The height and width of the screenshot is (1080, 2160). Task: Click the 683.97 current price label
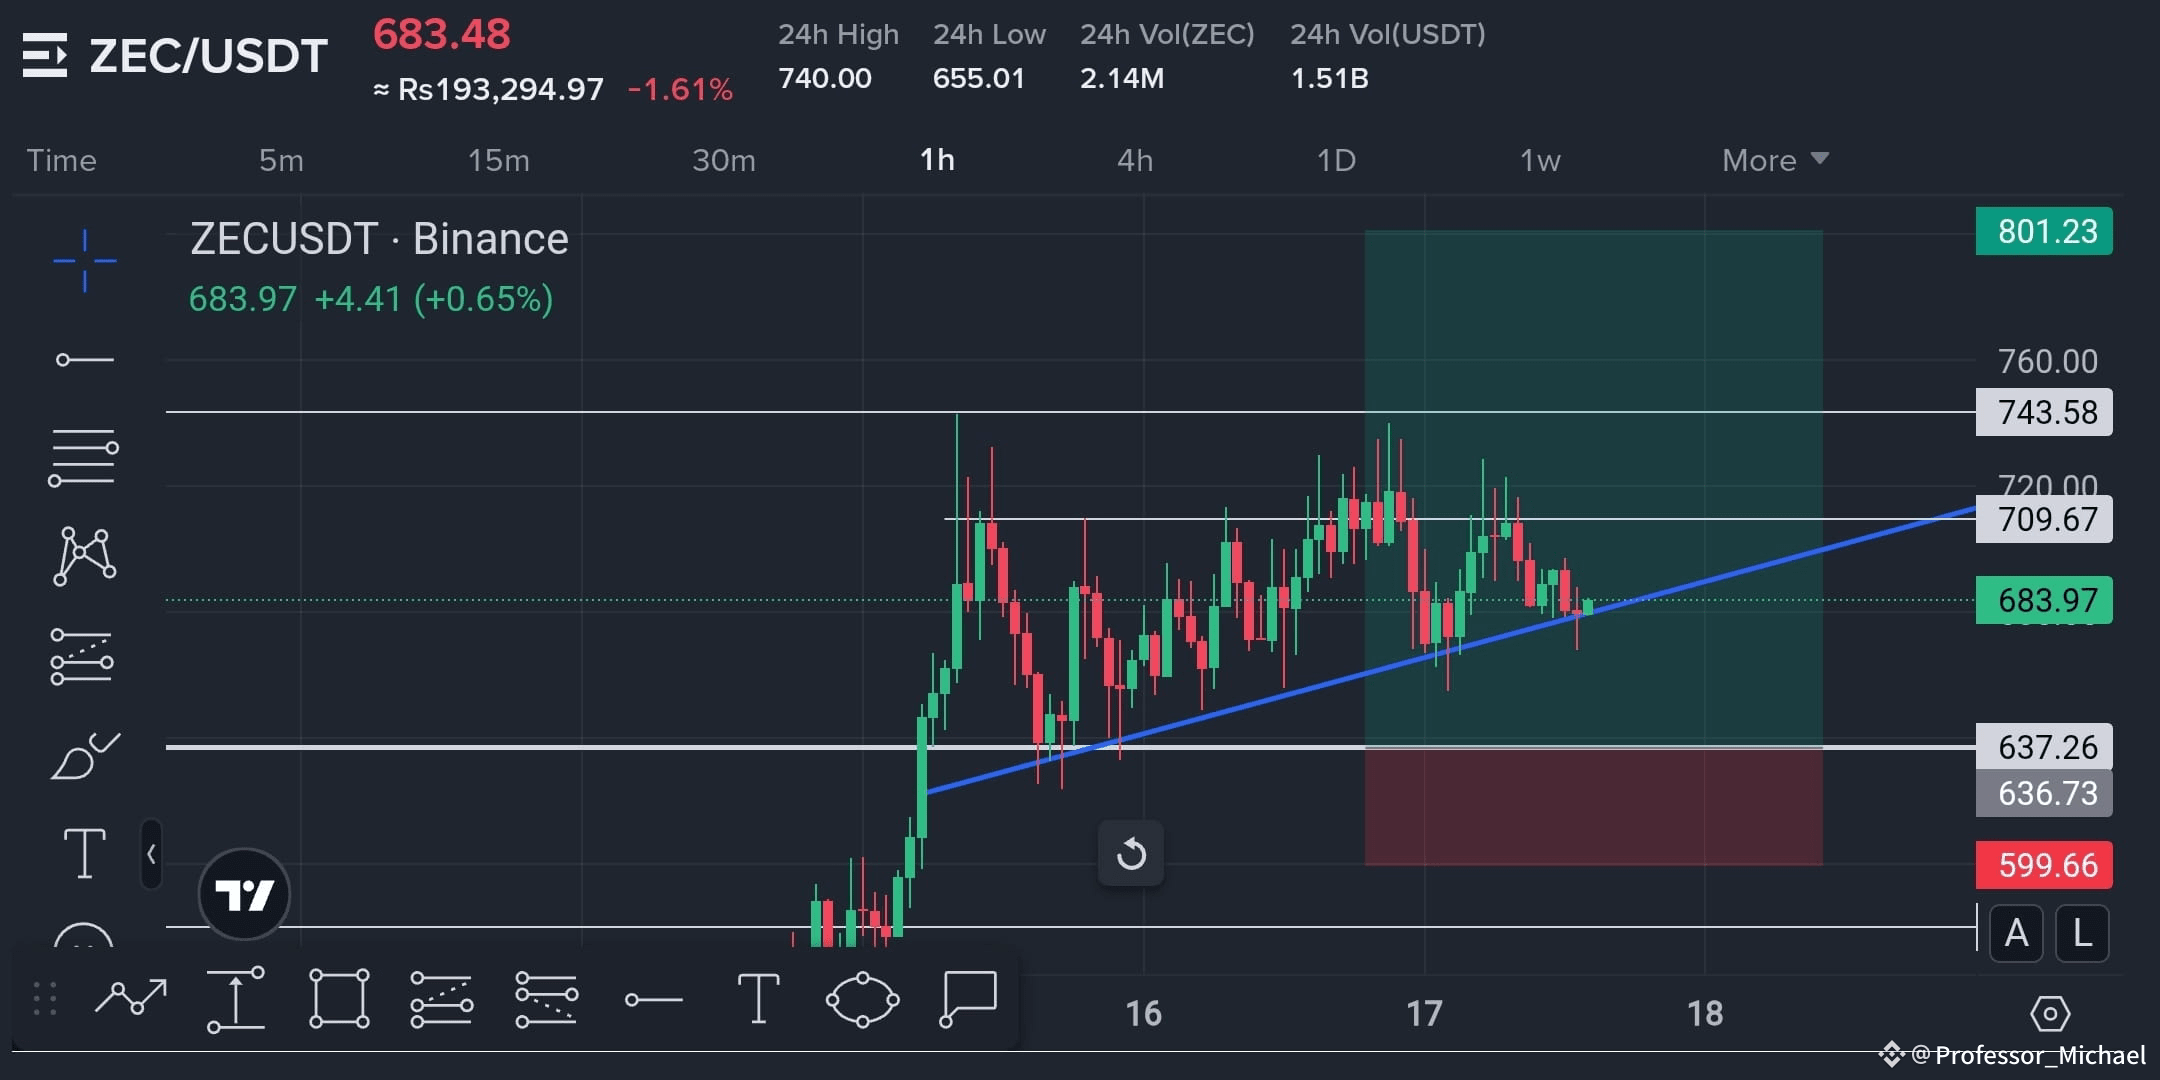coord(2044,600)
